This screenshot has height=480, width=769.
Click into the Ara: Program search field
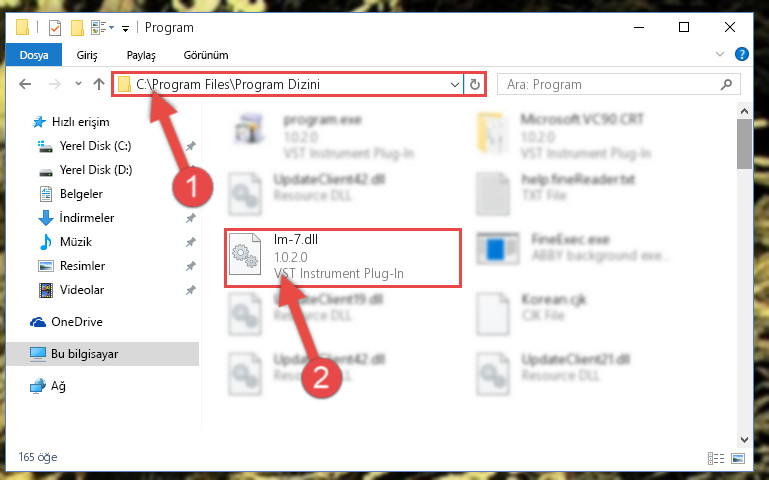(611, 84)
